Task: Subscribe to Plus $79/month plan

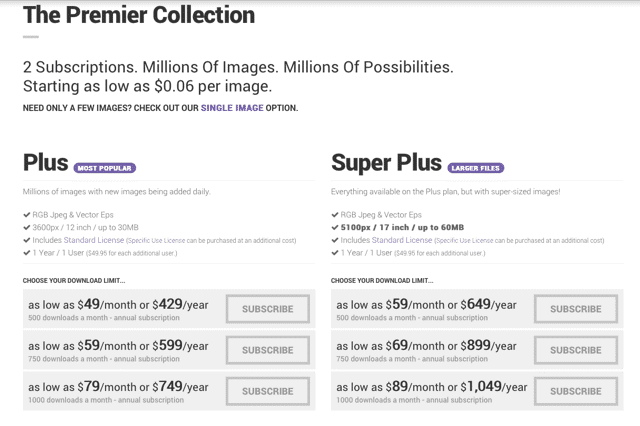Action: [x=268, y=391]
